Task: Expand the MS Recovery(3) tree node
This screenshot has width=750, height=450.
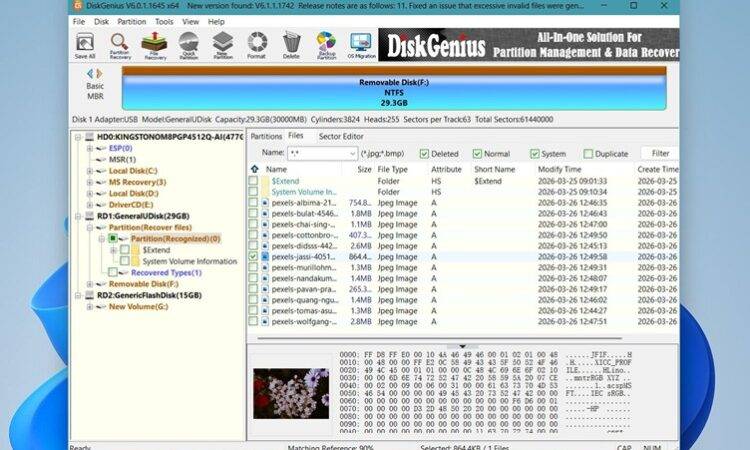Action: 89,182
